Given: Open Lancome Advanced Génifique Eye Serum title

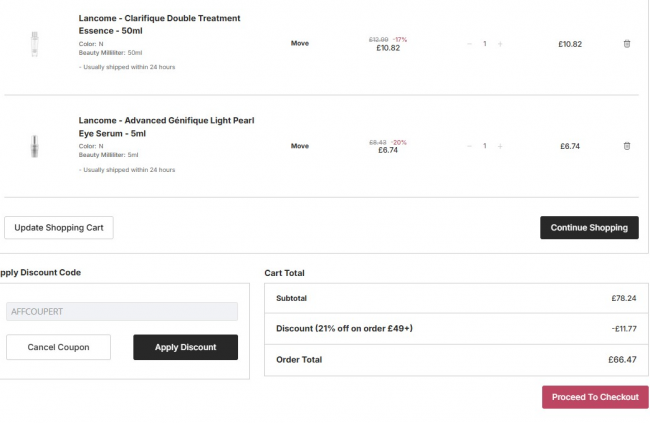Looking at the screenshot, I should click(166, 126).
